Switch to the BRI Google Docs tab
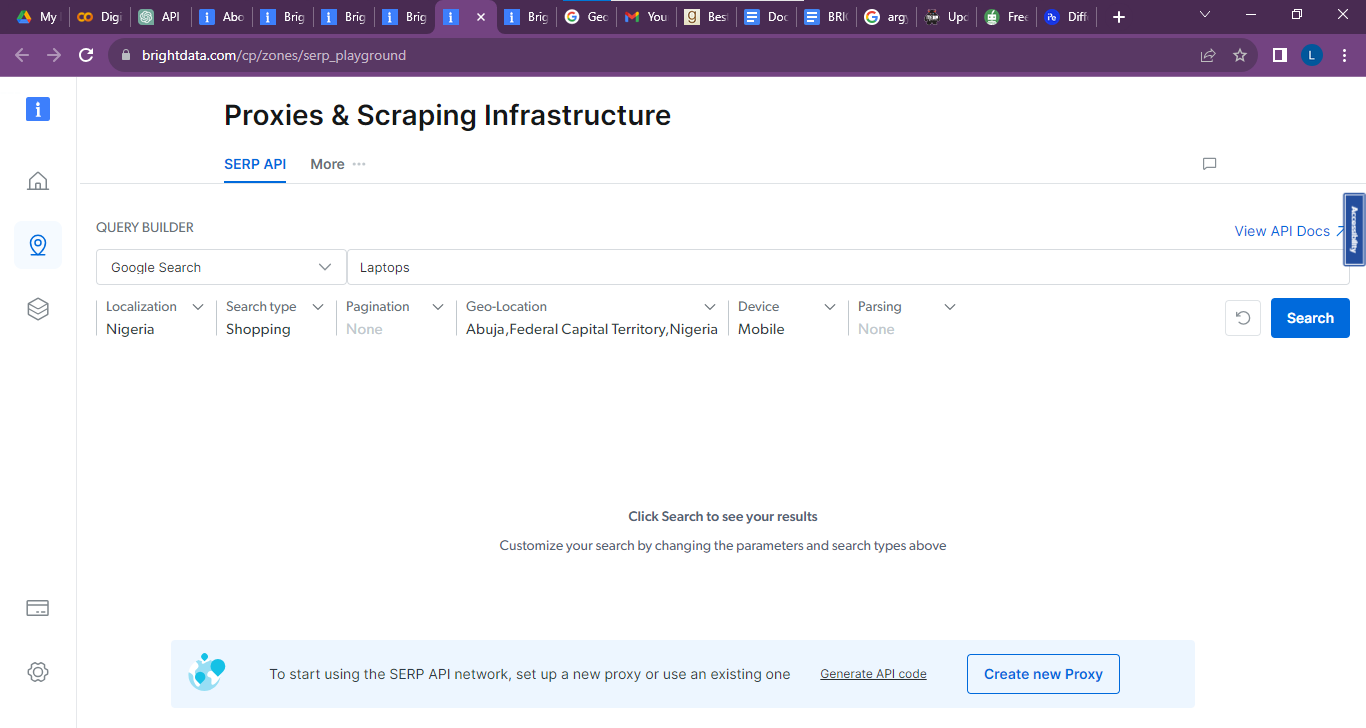This screenshot has height=728, width=1366. click(x=826, y=17)
